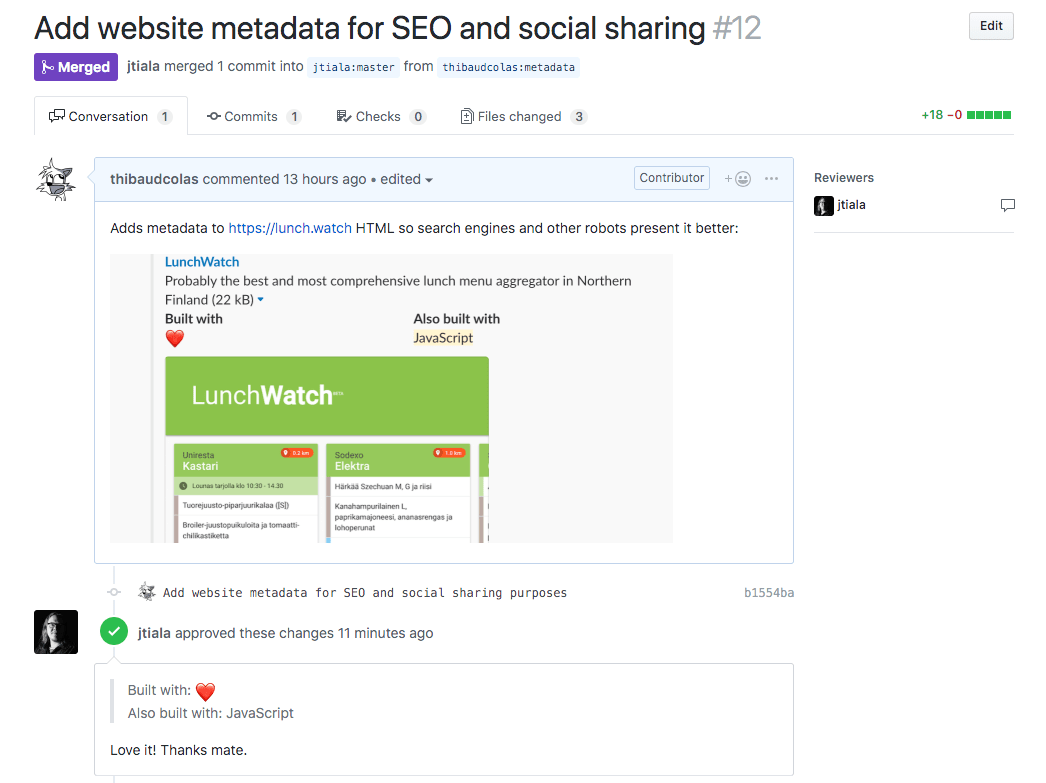The height and width of the screenshot is (783, 1046).
Task: Expand the edited history dropdown
Action: (x=406, y=179)
